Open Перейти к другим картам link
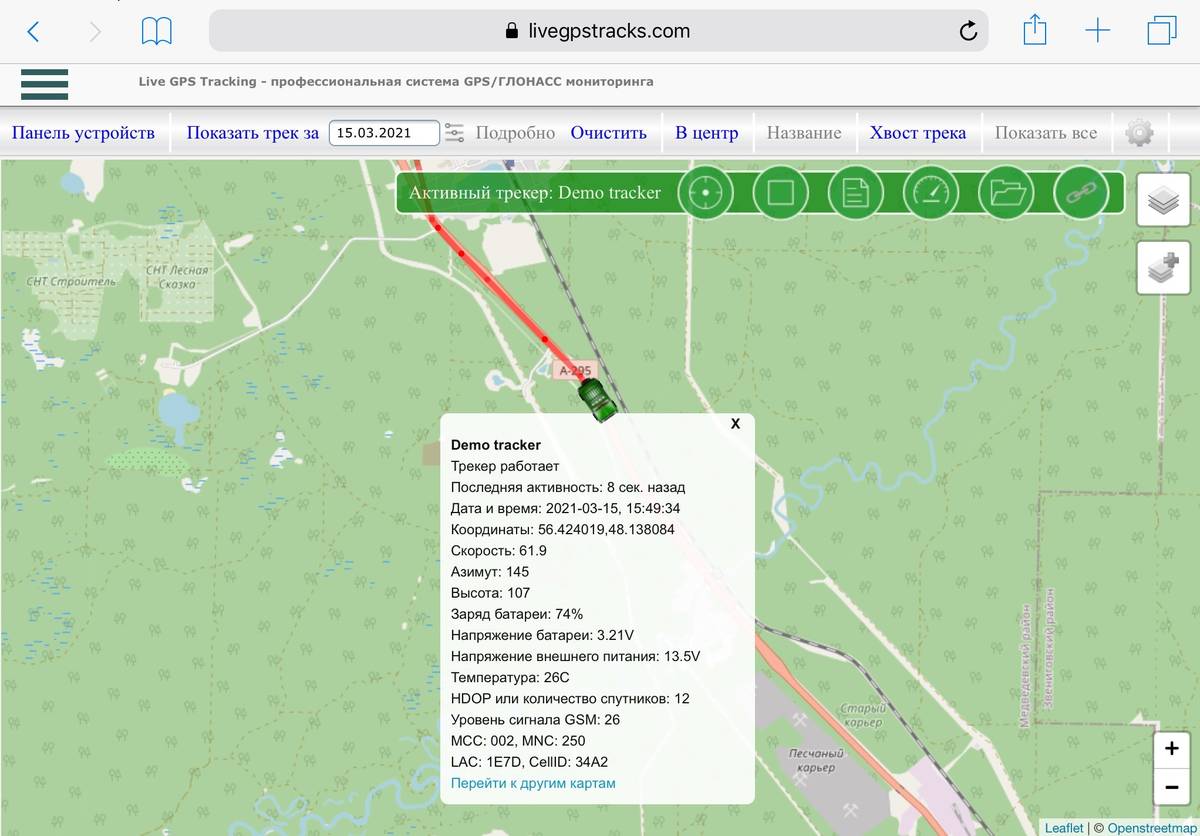This screenshot has height=836, width=1200. pos(534,783)
